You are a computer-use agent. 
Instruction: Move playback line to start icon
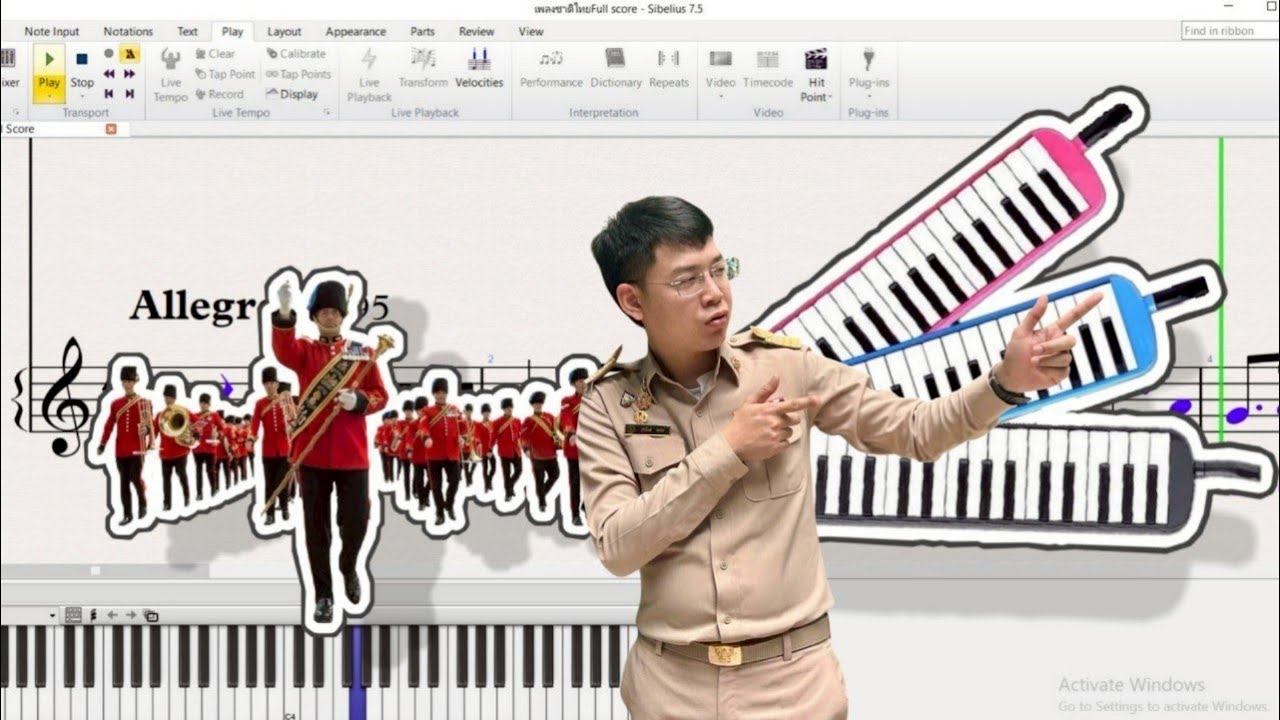109,94
